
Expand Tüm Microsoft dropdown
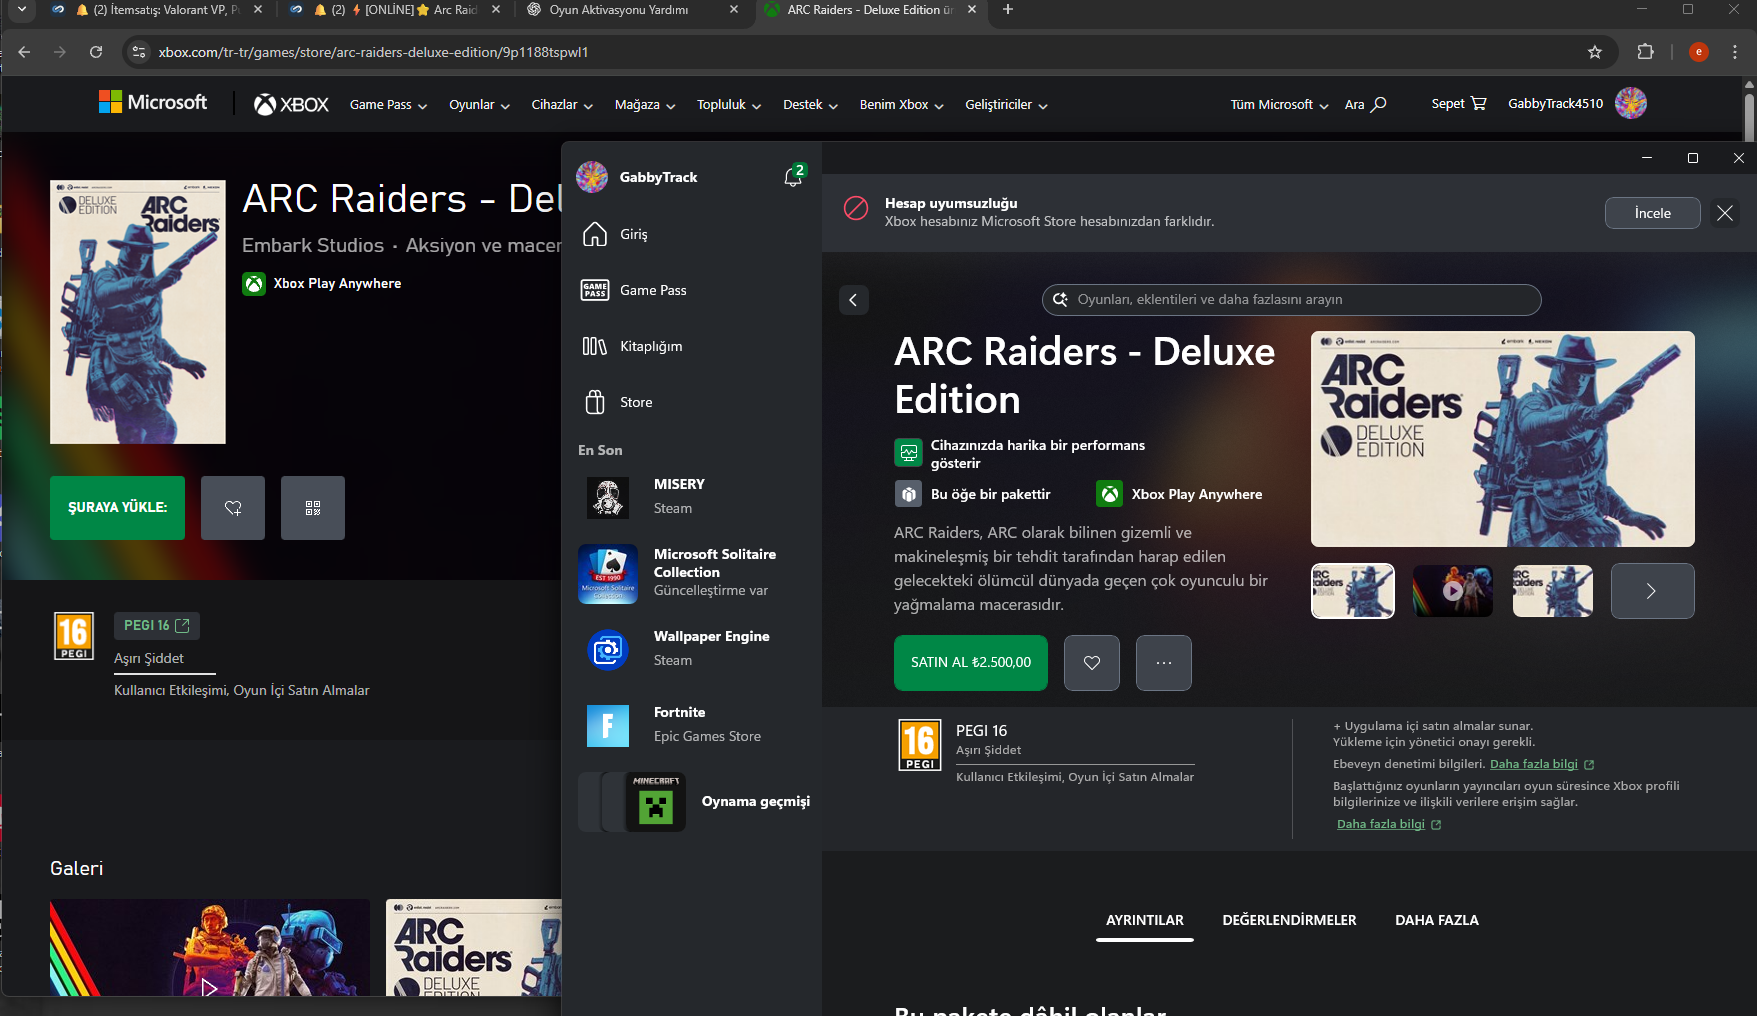1279,105
